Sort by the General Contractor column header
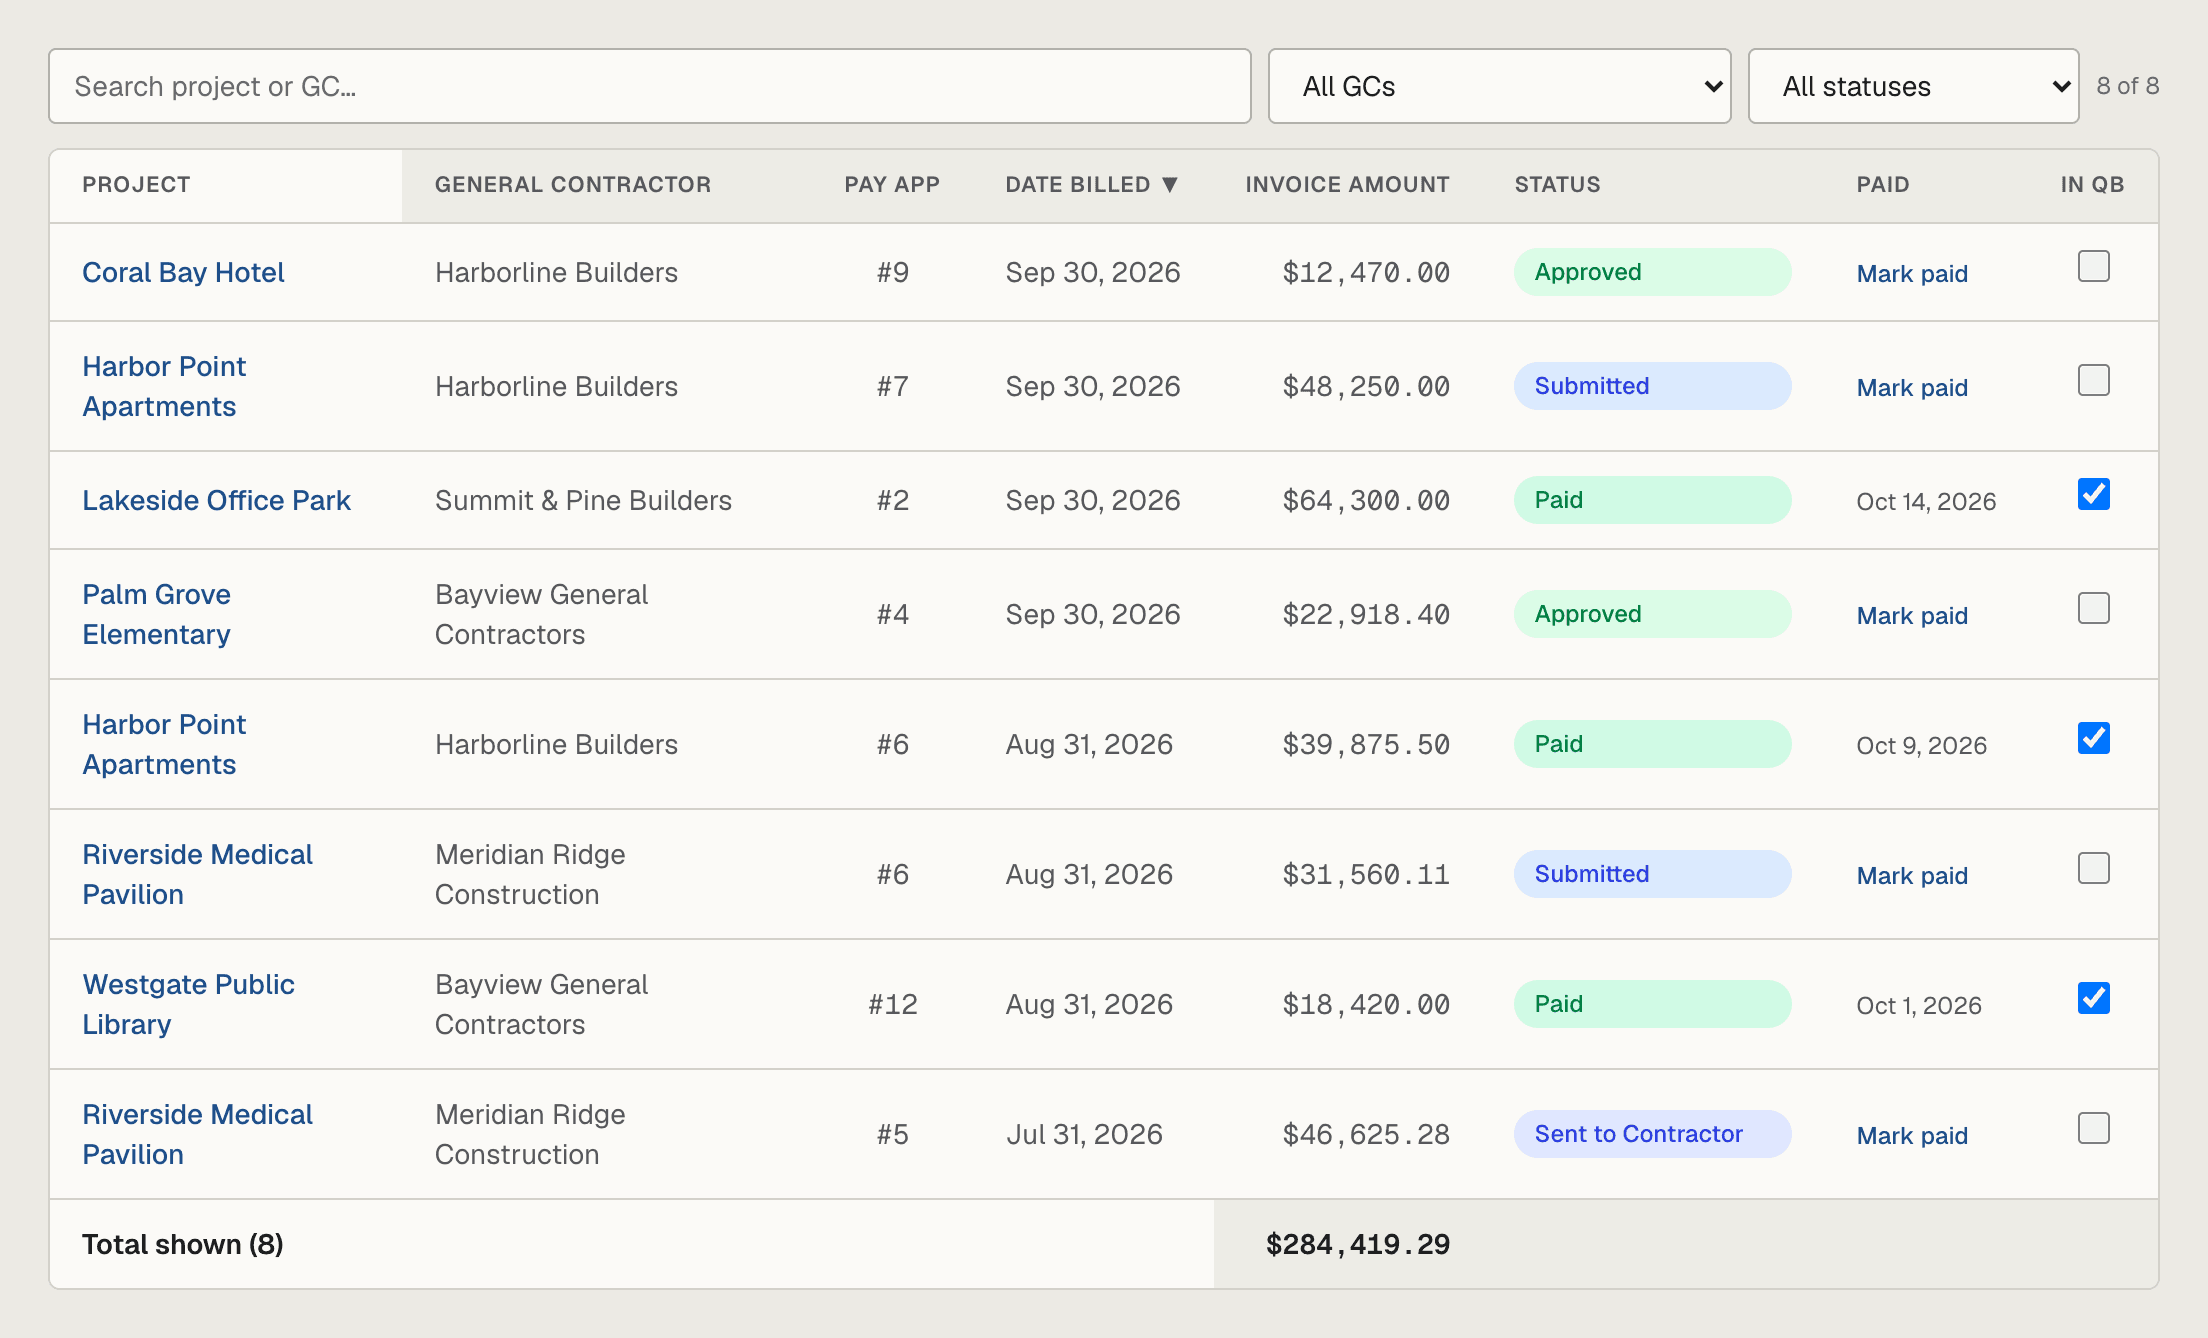Screen dimensions: 2208x1338 pyautogui.click(x=573, y=185)
